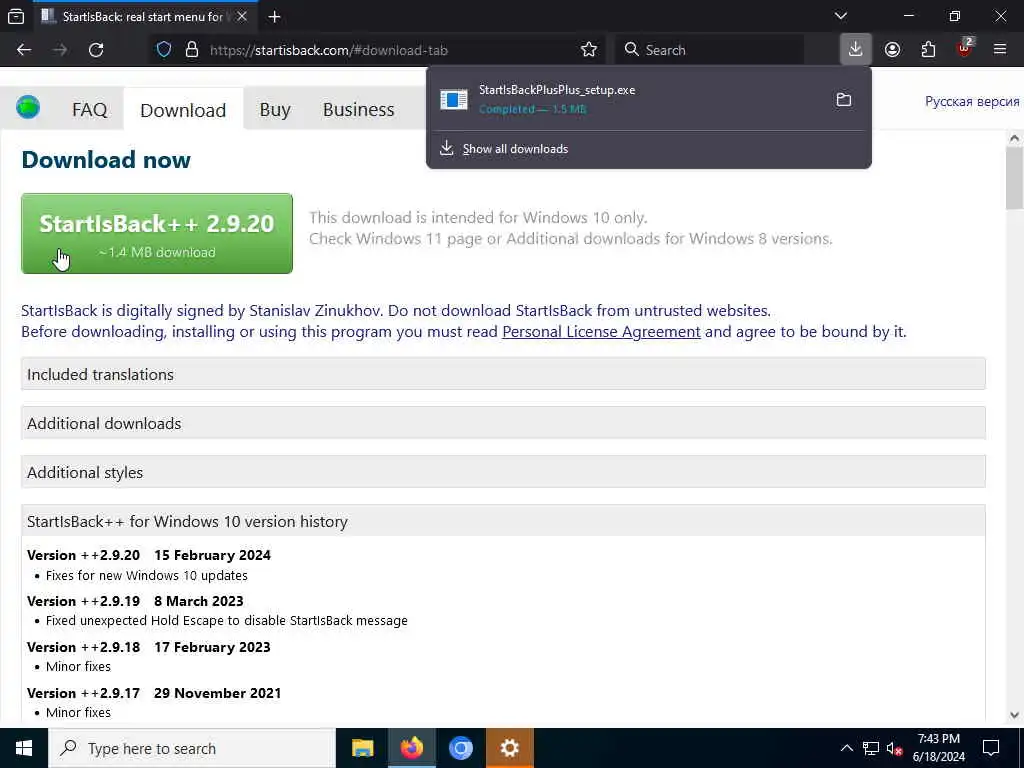The image size is (1024, 768).
Task: Click 'Fixes for new Windows 10 updates' text
Action: (147, 575)
